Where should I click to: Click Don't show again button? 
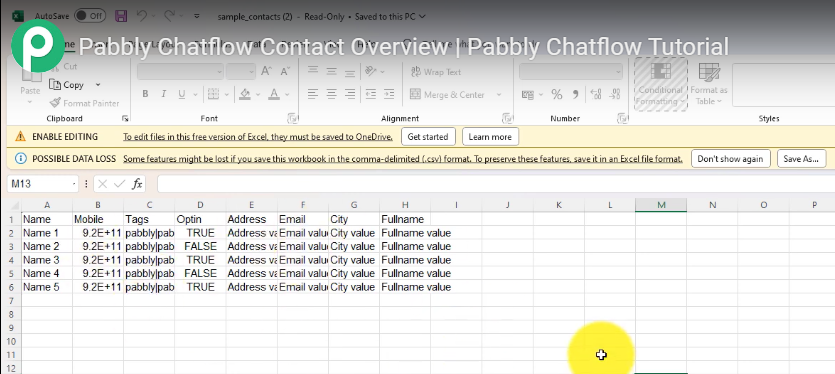[x=731, y=159]
